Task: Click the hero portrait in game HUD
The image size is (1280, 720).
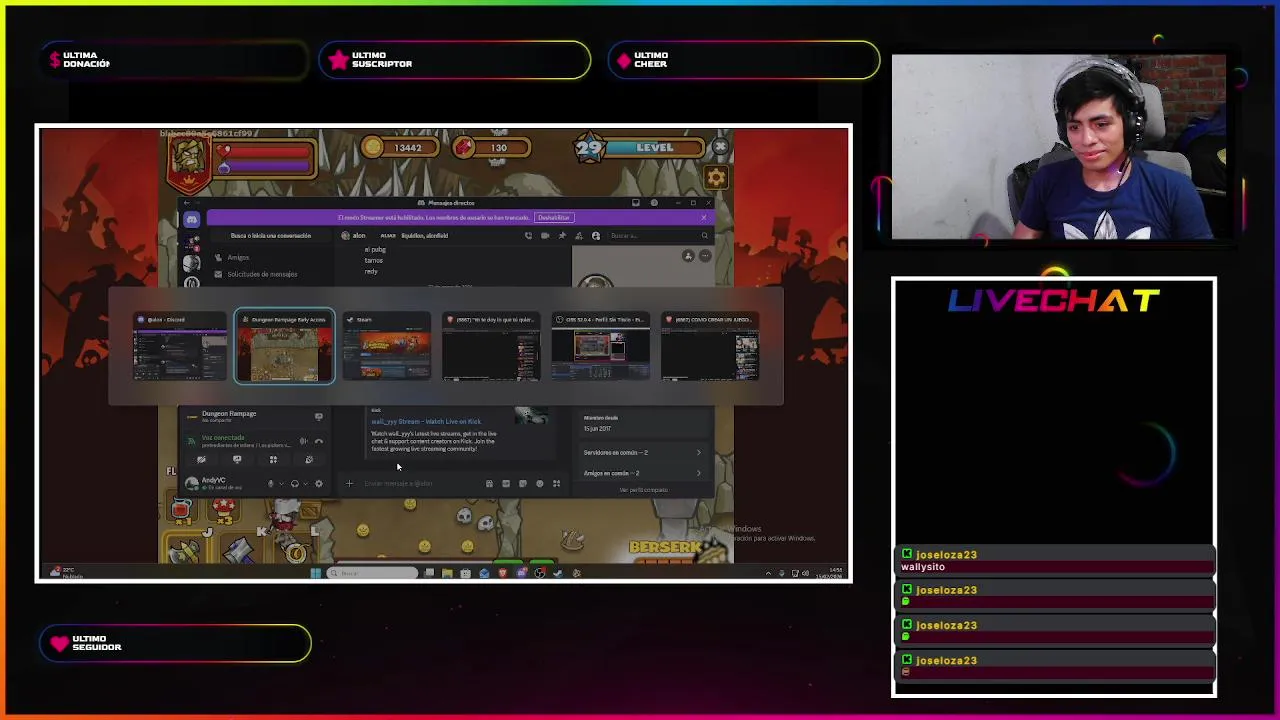Action: pos(188,161)
